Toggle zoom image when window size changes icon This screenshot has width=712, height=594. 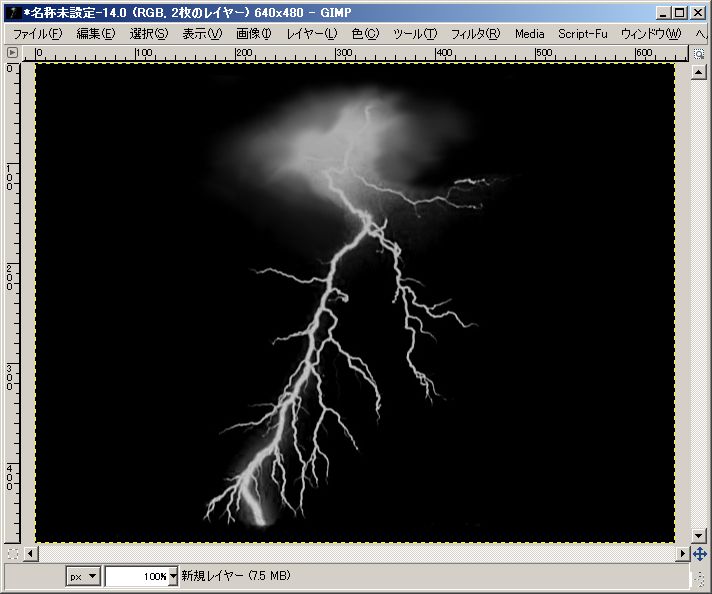tap(698, 54)
